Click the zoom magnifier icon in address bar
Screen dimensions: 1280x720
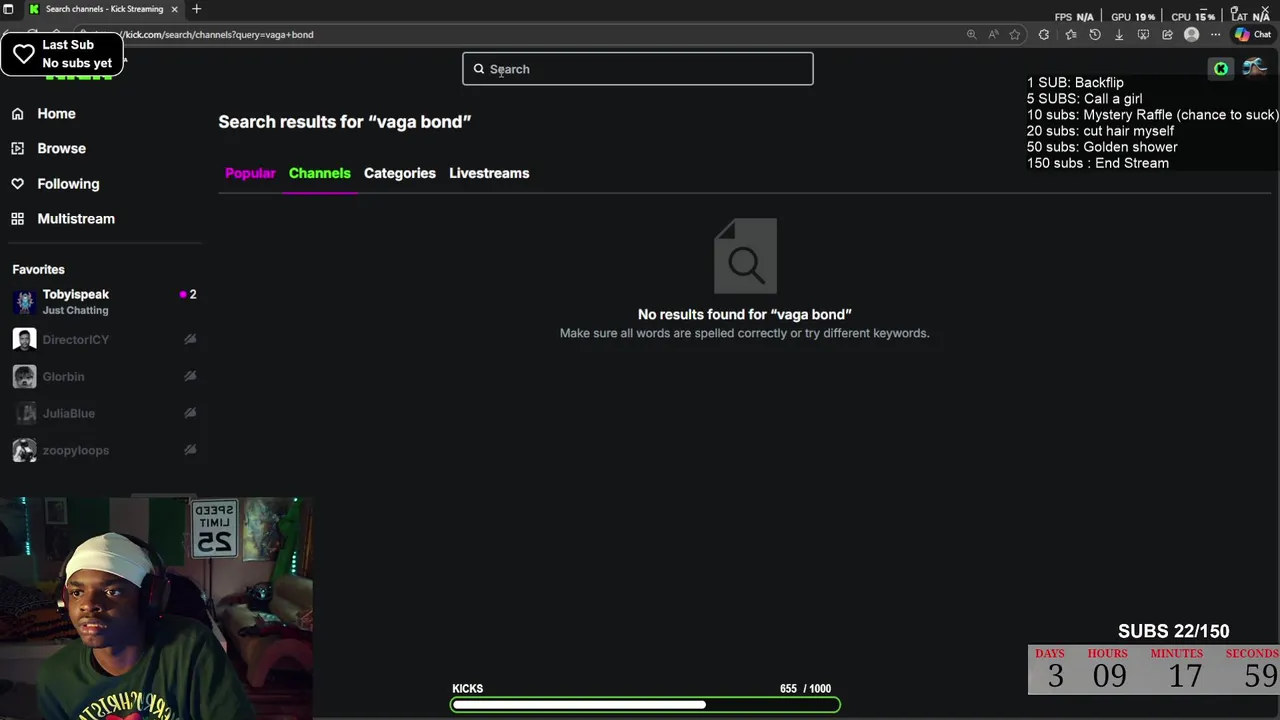coord(971,35)
